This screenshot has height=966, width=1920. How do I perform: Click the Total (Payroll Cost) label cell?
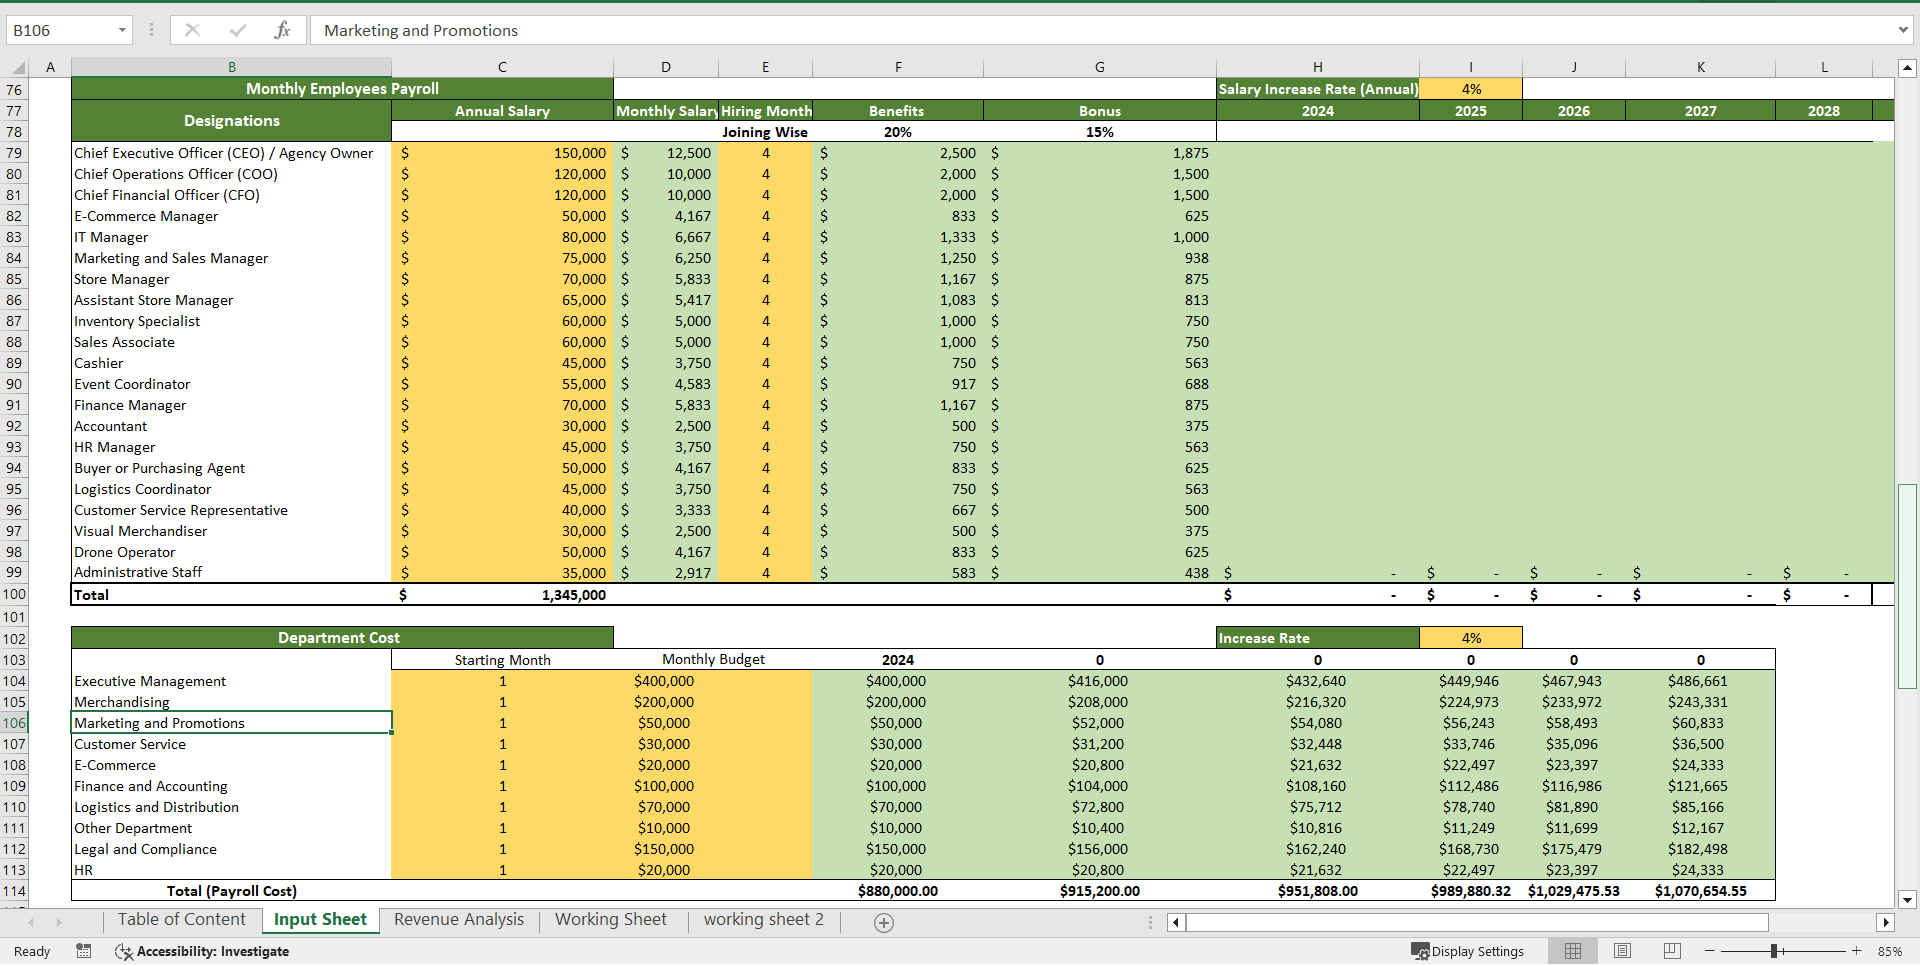(231, 891)
